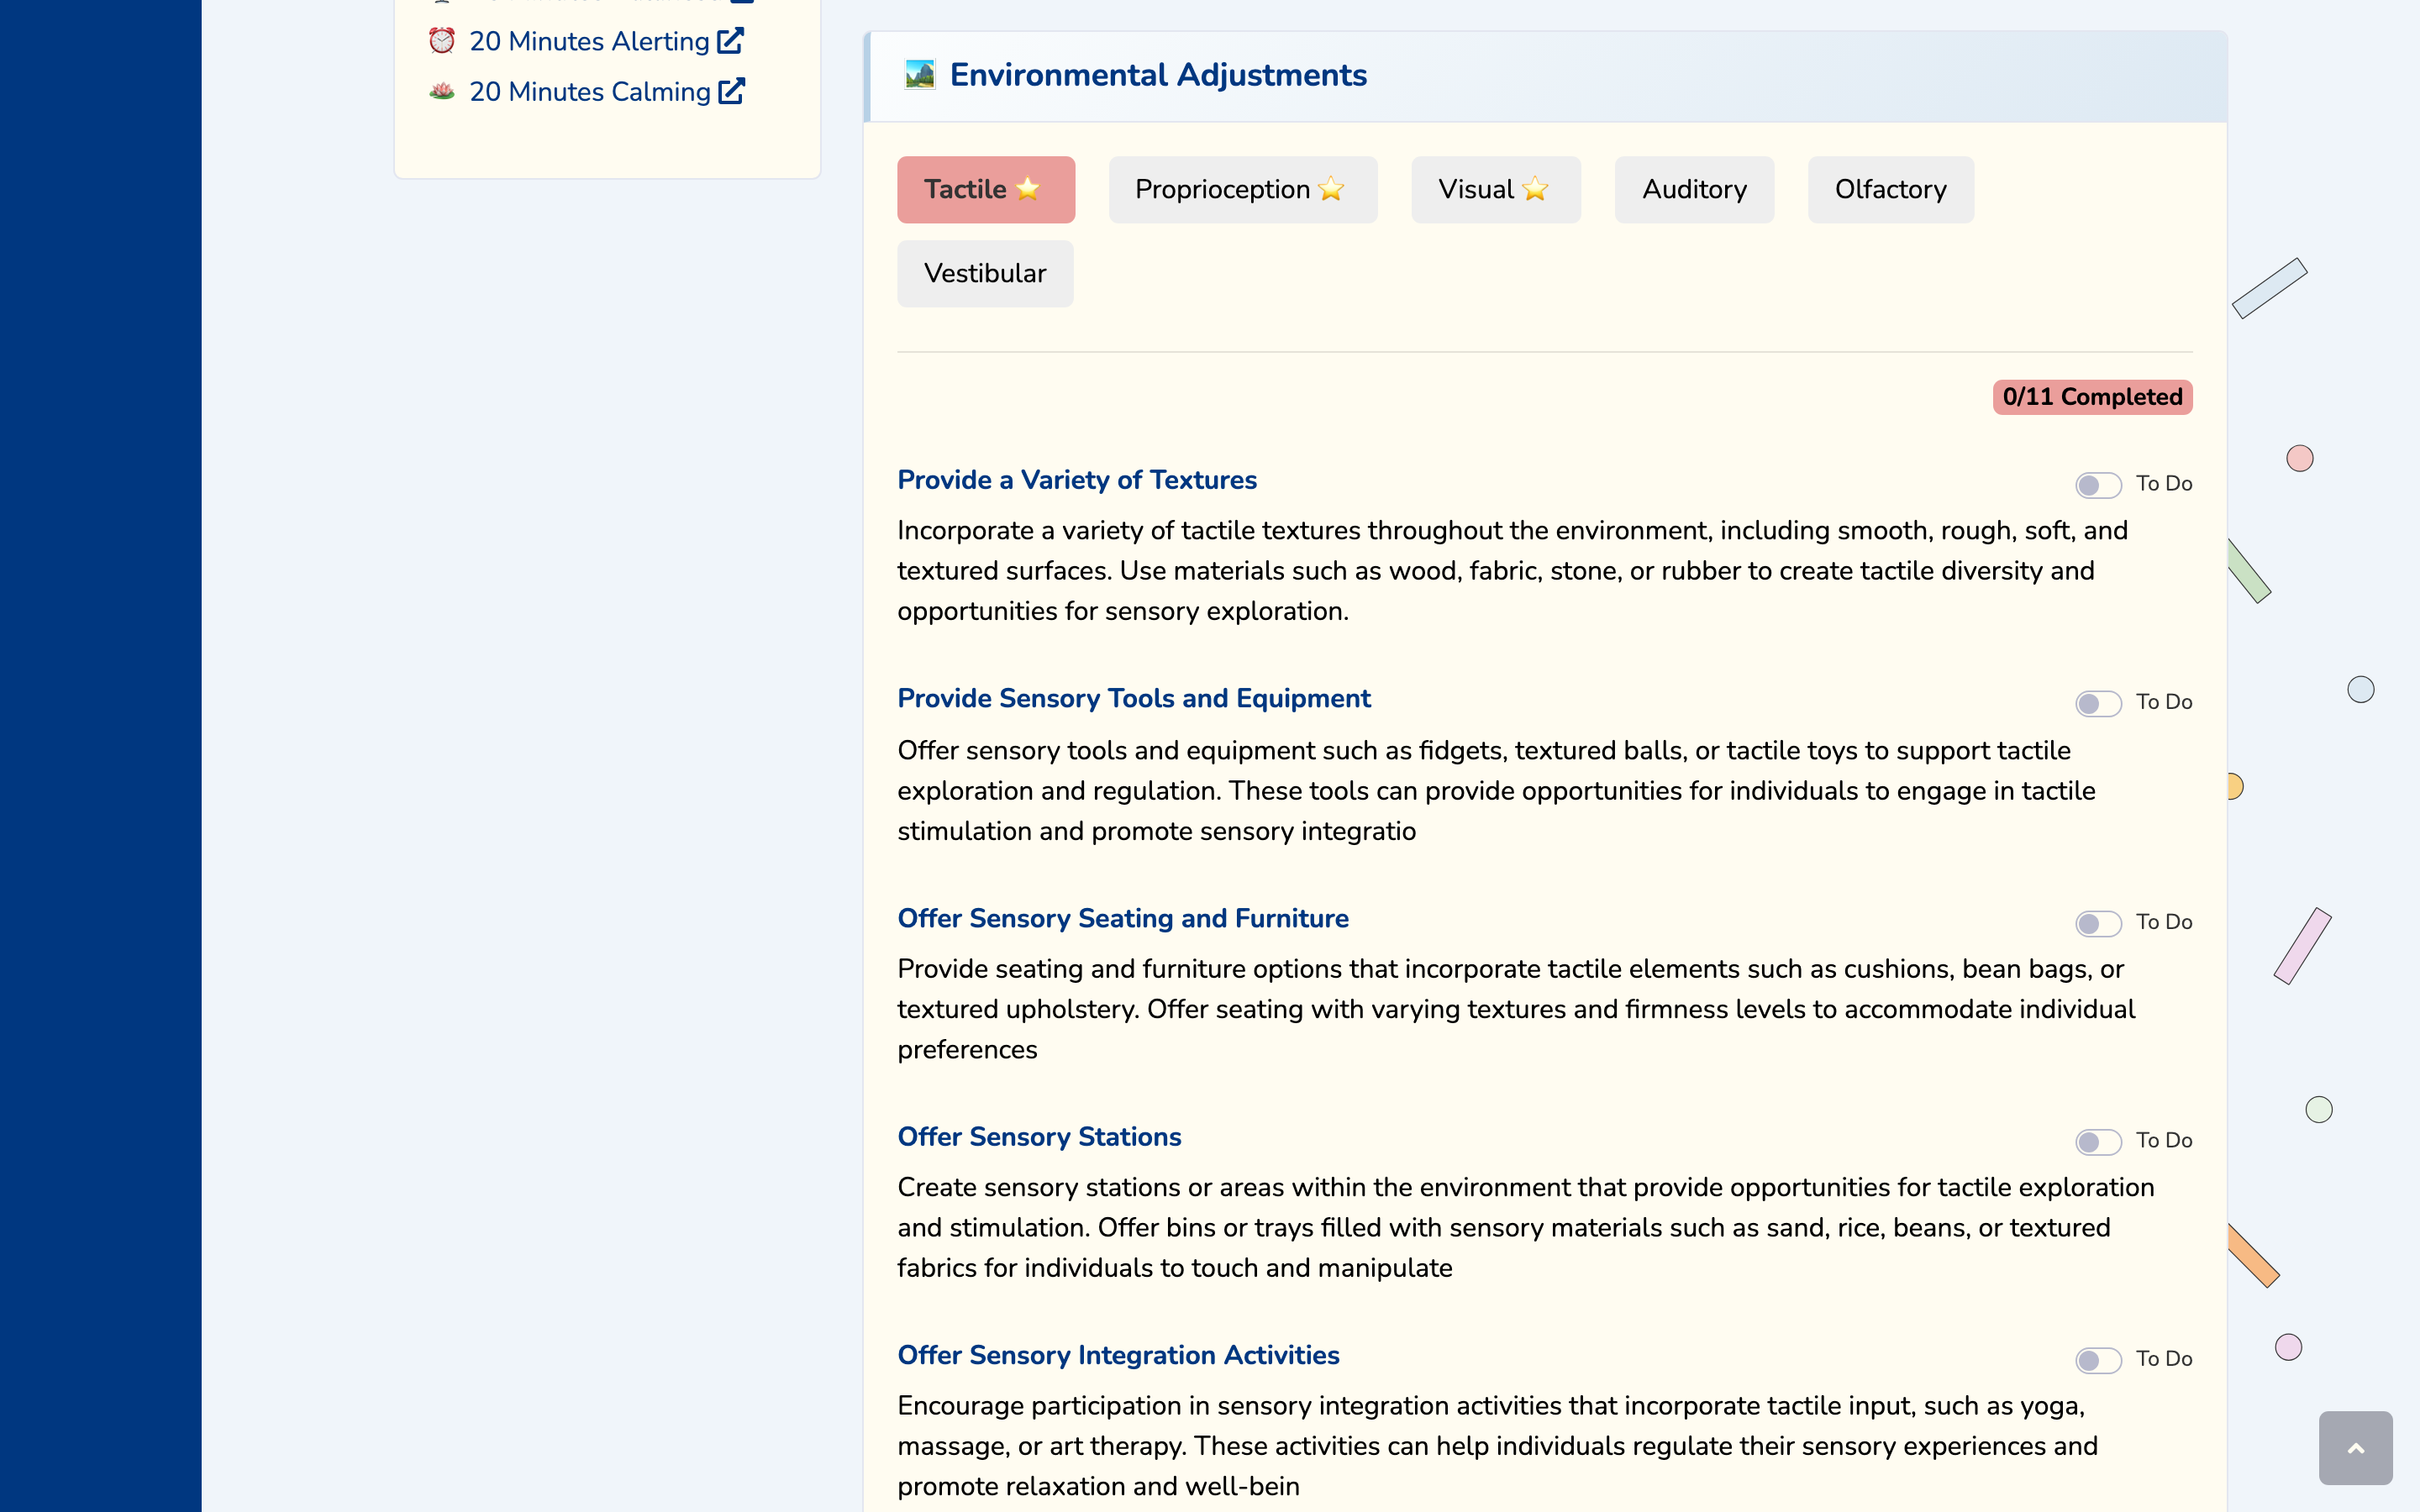Screen dimensions: 2420x1512
Task: Select the Vestibular category
Action: coord(984,273)
